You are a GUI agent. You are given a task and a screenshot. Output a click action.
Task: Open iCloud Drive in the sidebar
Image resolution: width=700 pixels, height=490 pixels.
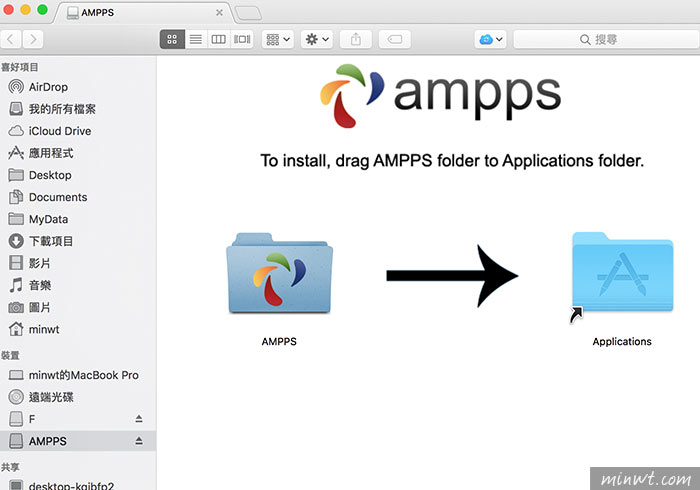78,131
